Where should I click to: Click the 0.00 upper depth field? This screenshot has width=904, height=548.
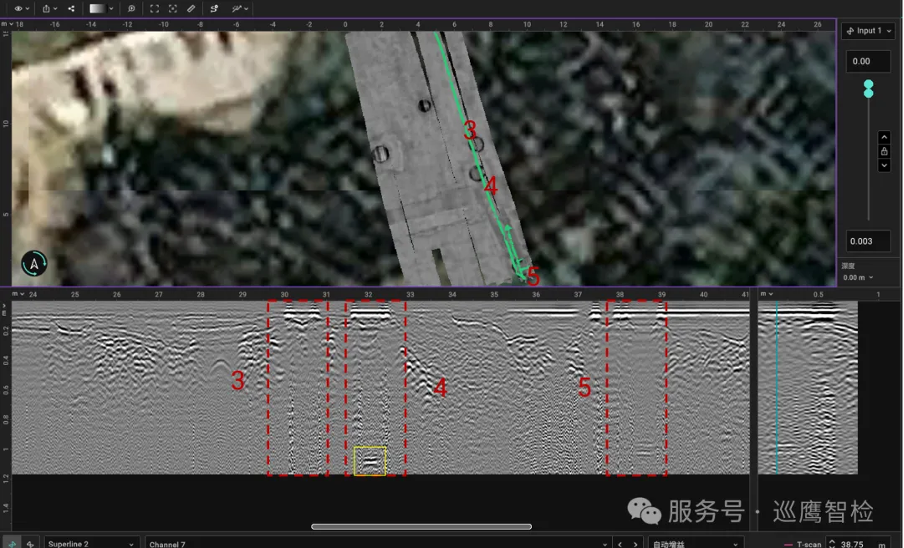click(866, 62)
